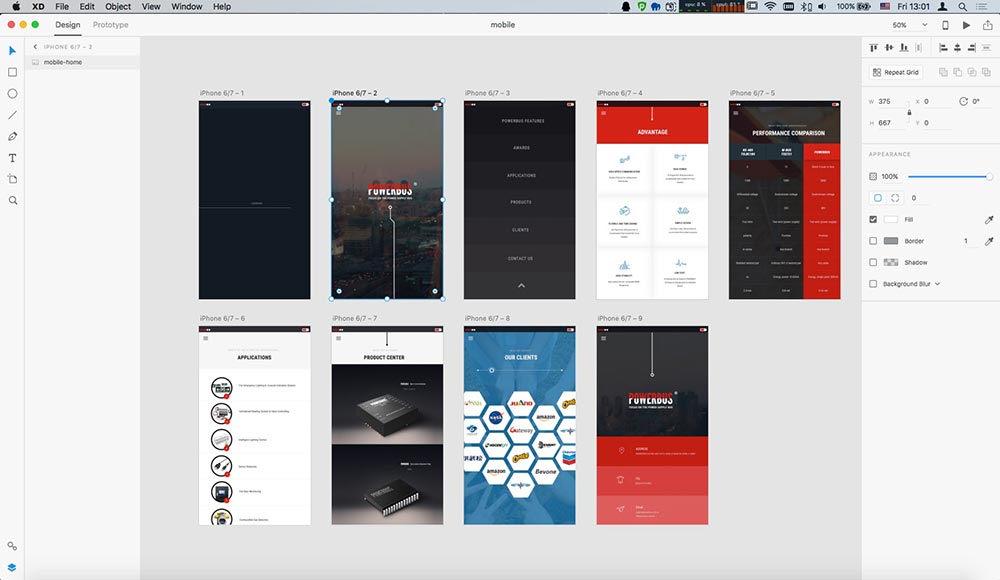1000x580 pixels.
Task: Select the mobile-home layer
Action: 82,62
